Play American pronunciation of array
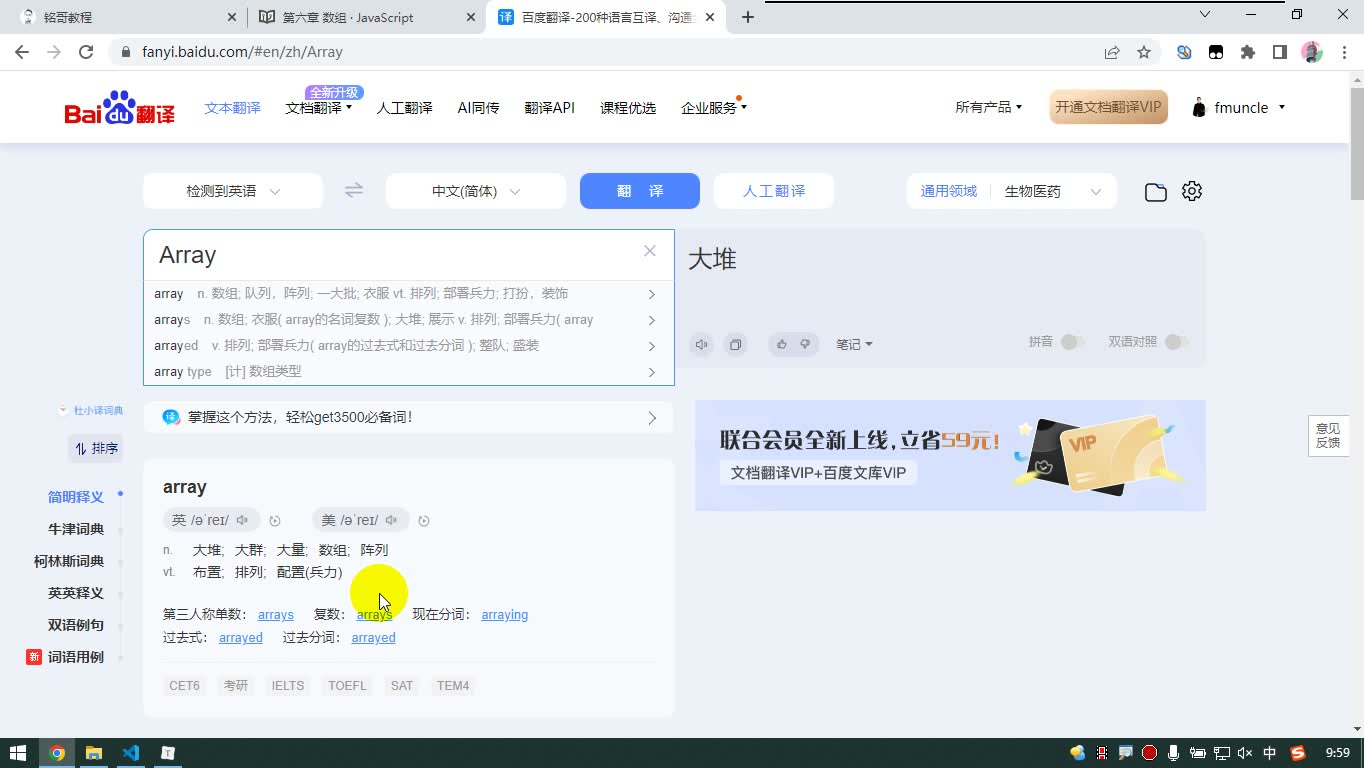 391,520
